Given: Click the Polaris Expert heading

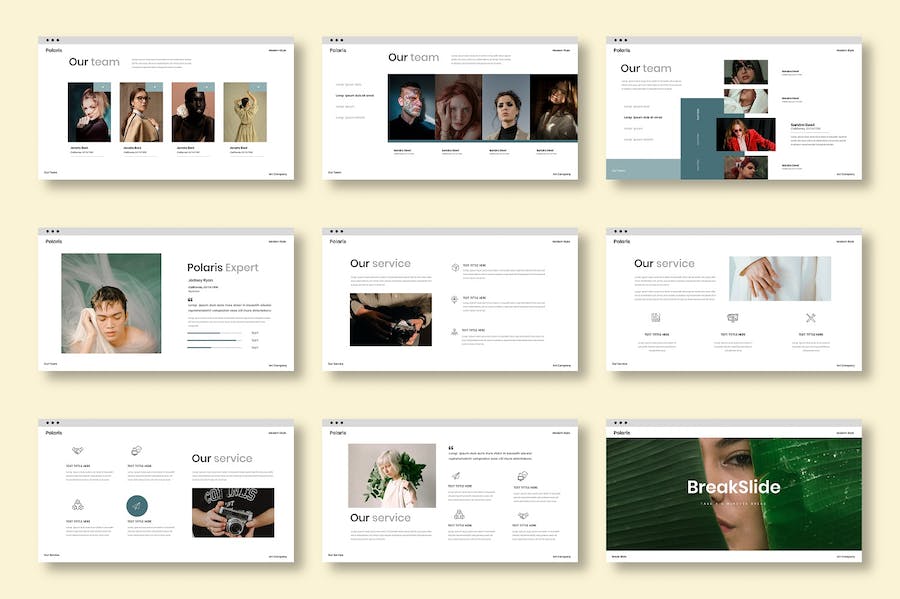Looking at the screenshot, I should pyautogui.click(x=222, y=267).
